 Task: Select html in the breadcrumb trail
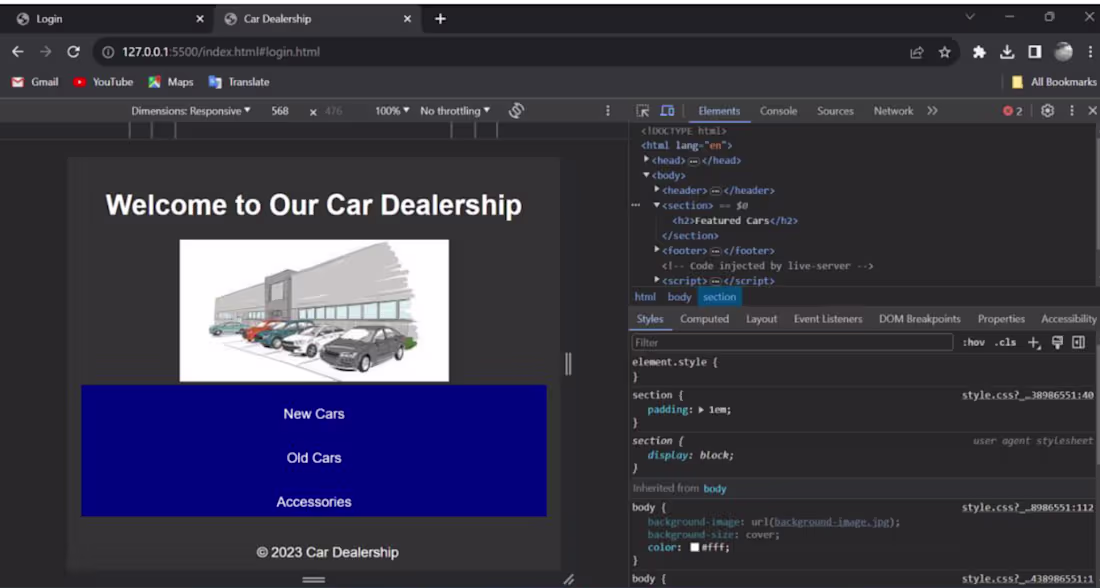tap(645, 297)
